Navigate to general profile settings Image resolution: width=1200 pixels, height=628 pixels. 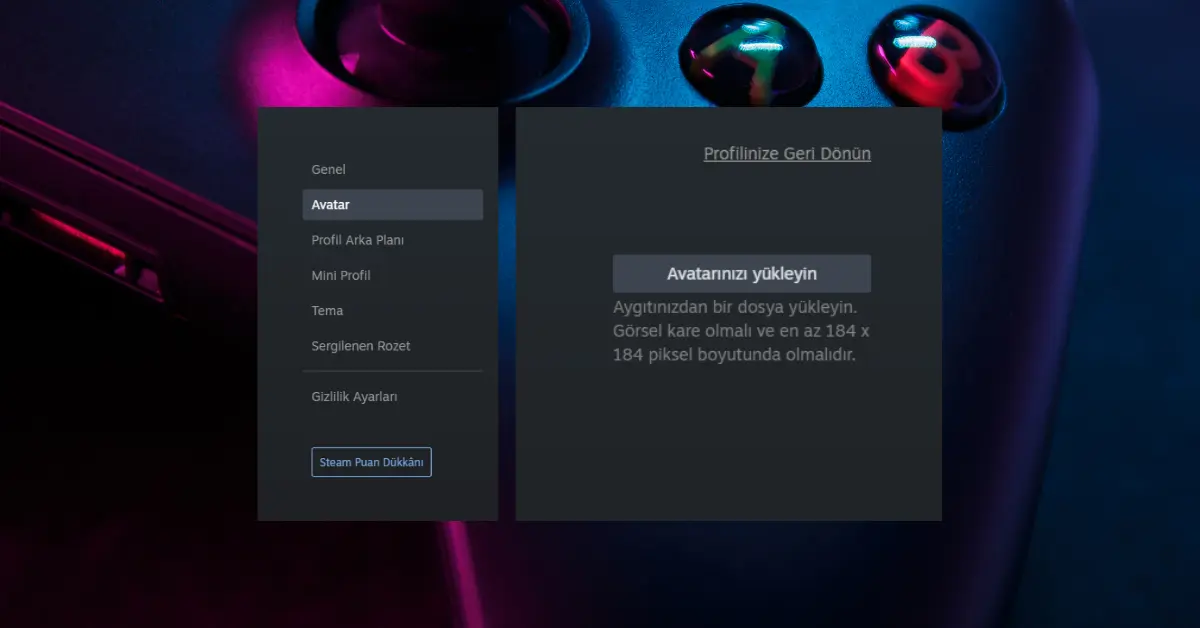point(328,169)
